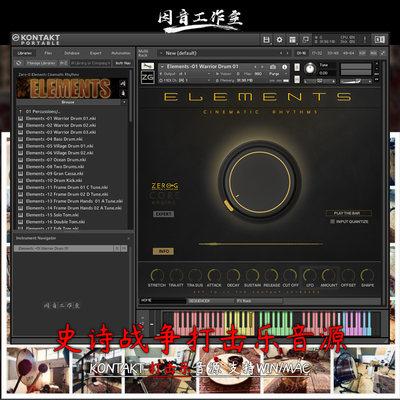Switch to the Libraries tab
The width and height of the screenshot is (400, 400).
25,53
